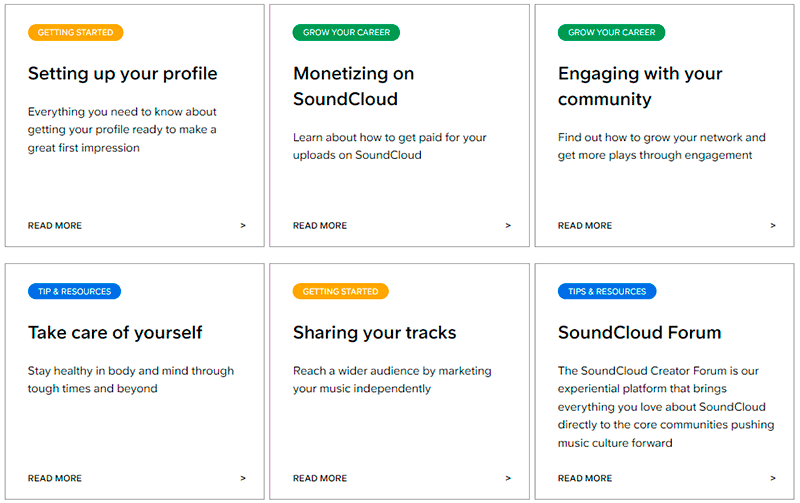This screenshot has width=800, height=503.
Task: Click description 'Everything you need to know about'
Action: coord(122,112)
